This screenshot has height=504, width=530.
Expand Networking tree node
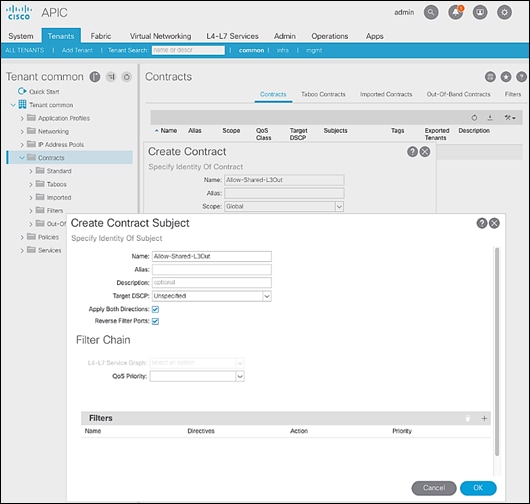click(22, 131)
